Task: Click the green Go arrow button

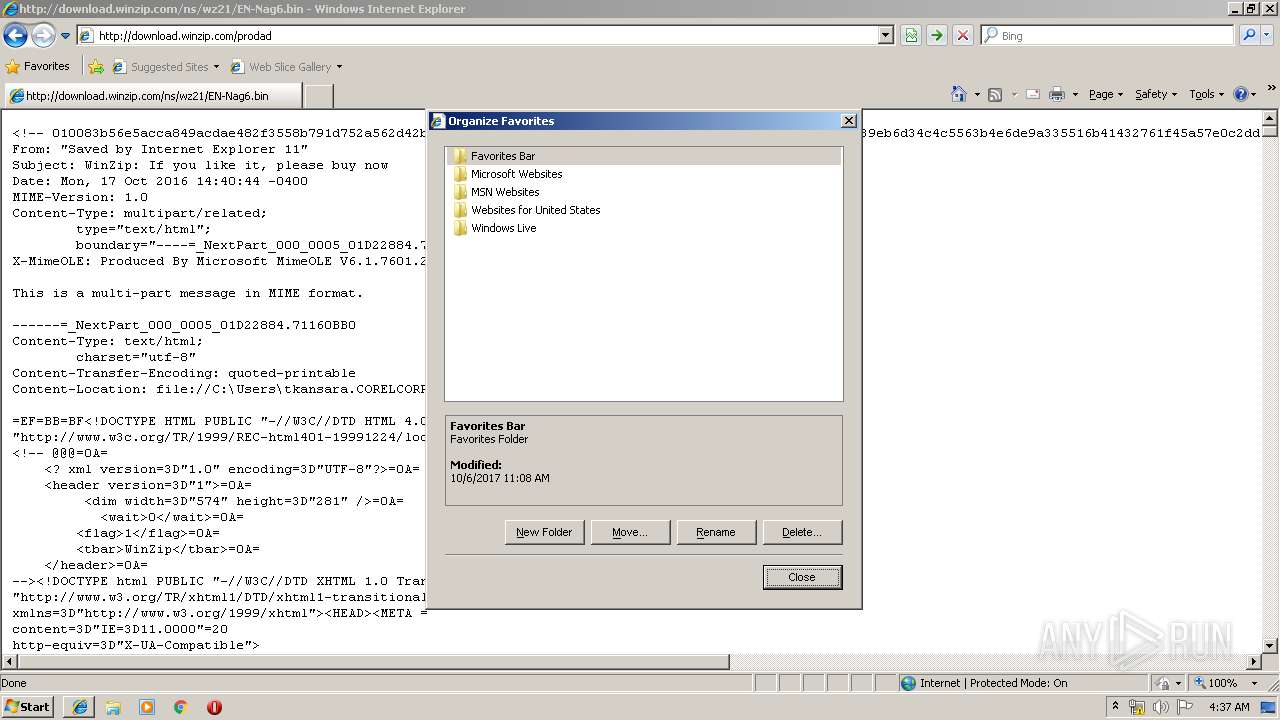Action: [x=936, y=36]
